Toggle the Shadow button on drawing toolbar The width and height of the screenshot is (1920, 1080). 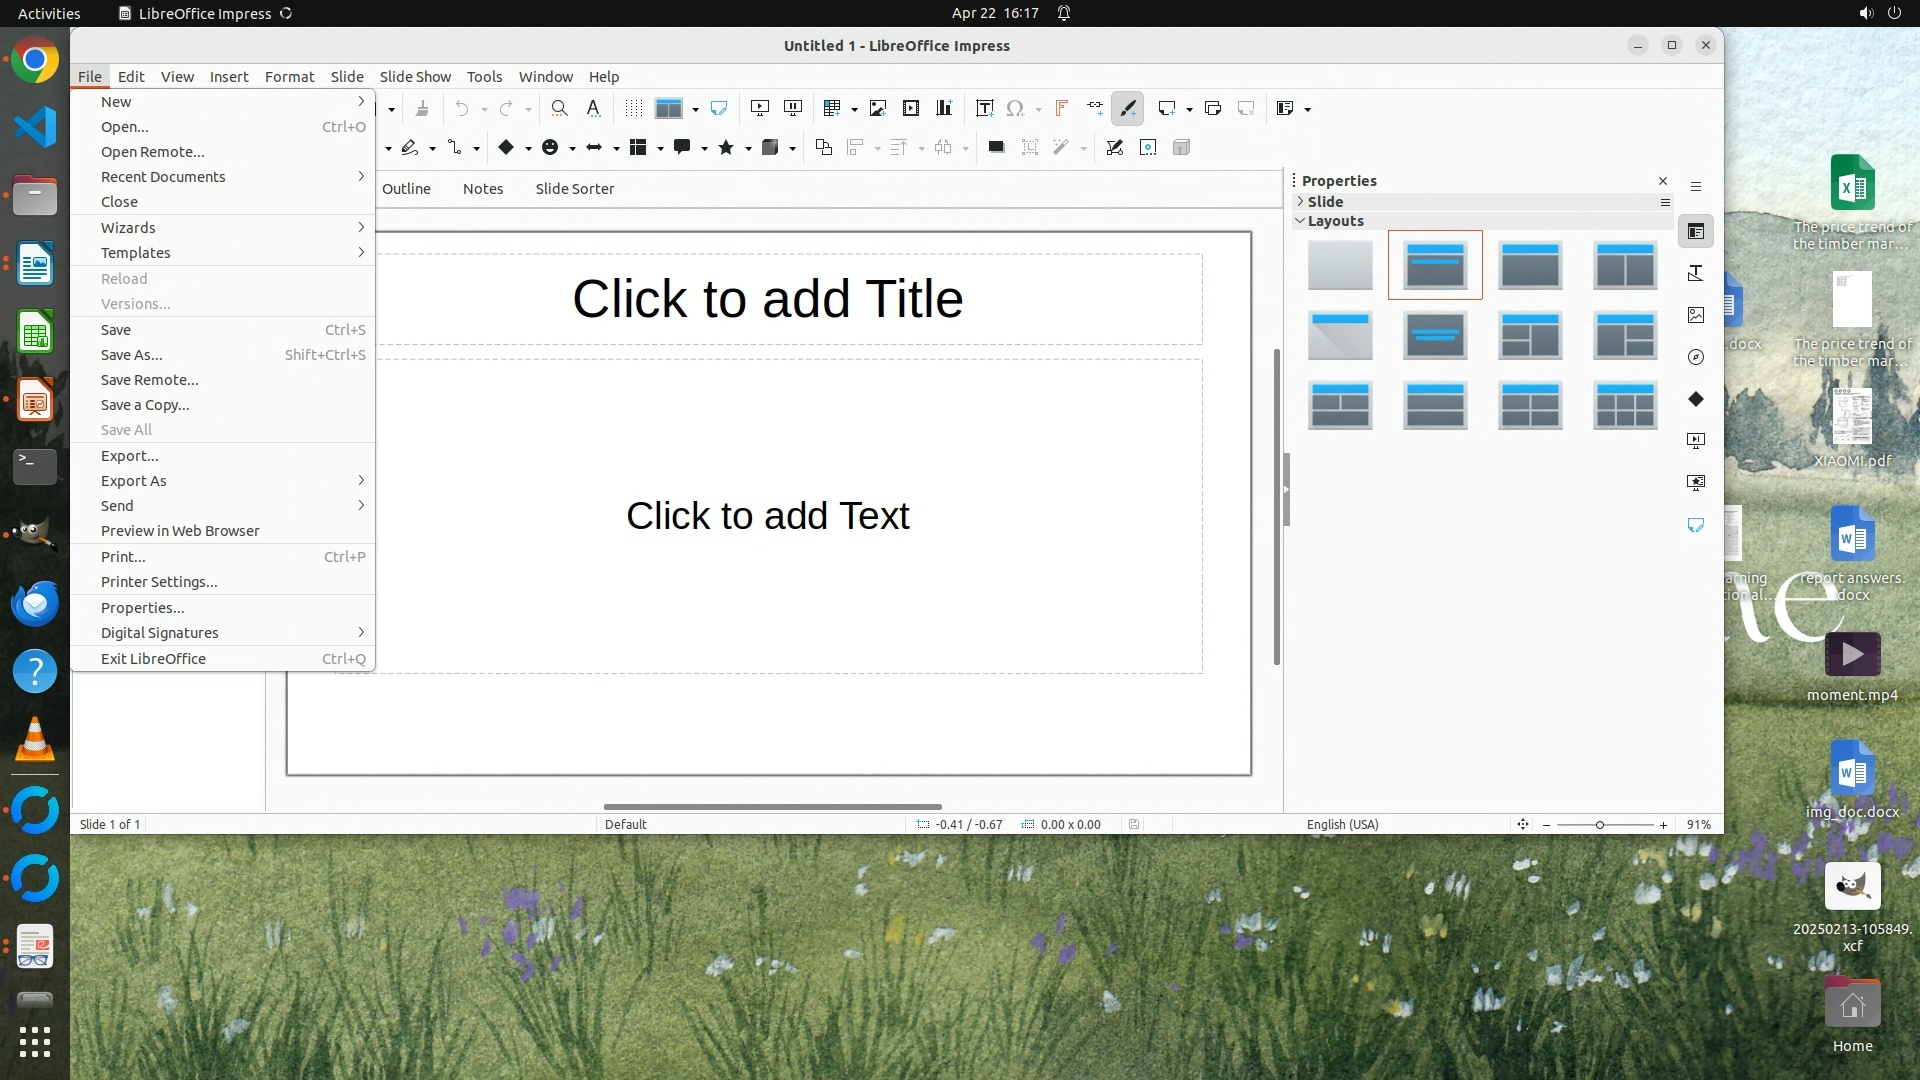tap(996, 147)
